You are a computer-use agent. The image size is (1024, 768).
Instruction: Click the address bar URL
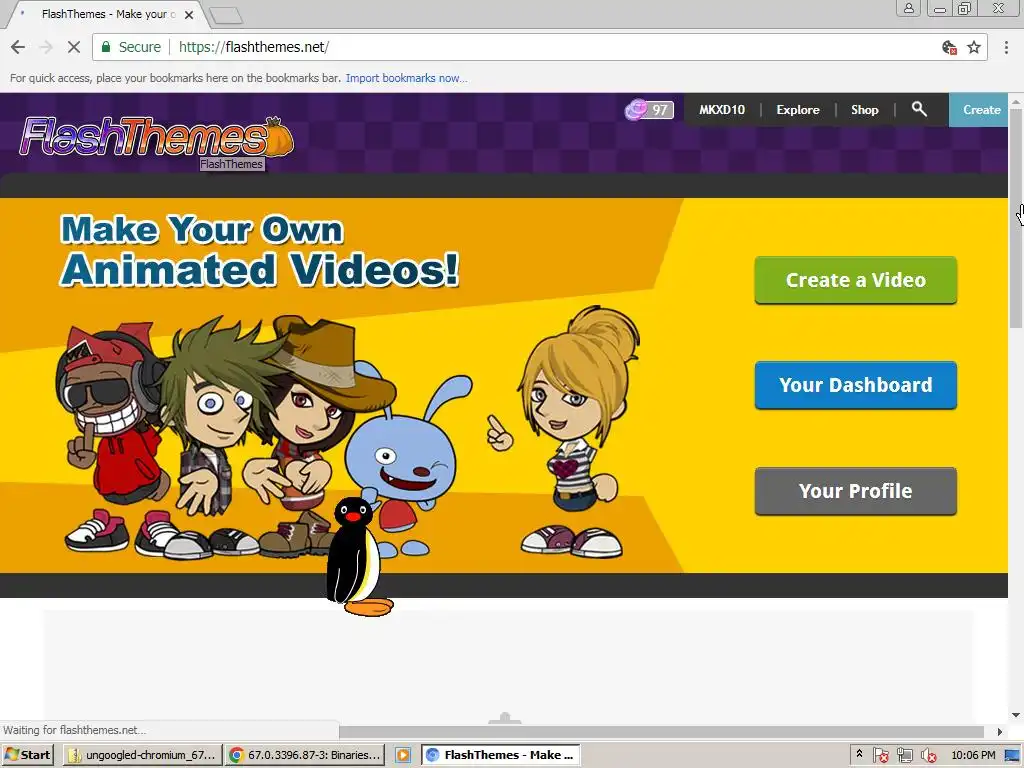pyautogui.click(x=254, y=47)
